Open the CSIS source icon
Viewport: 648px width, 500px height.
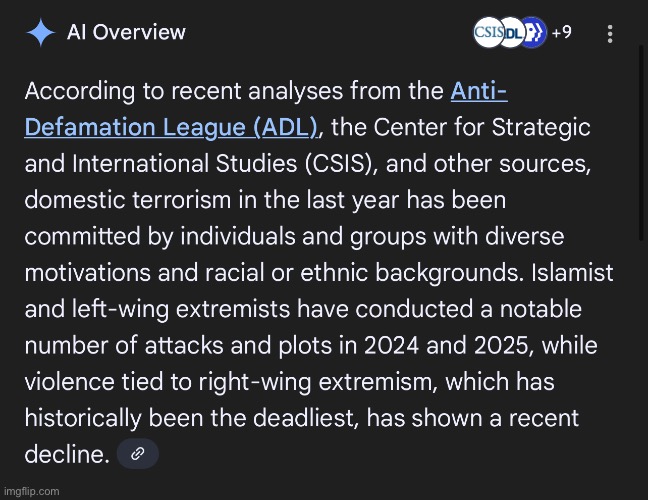pyautogui.click(x=488, y=32)
